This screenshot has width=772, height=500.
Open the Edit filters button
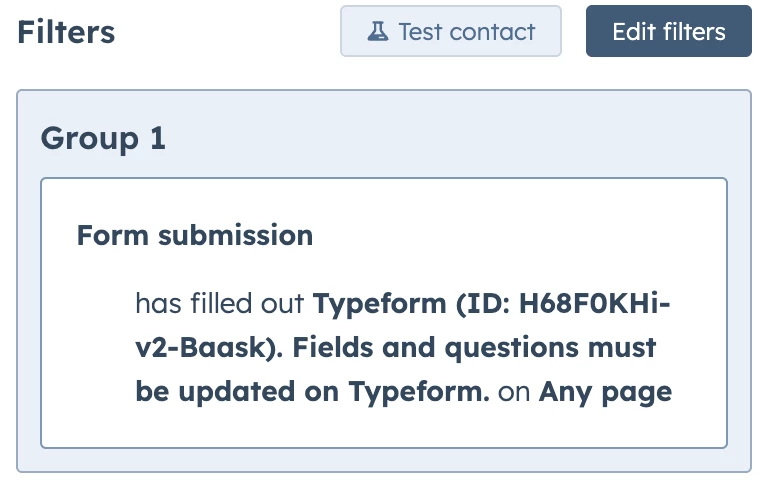pos(668,31)
